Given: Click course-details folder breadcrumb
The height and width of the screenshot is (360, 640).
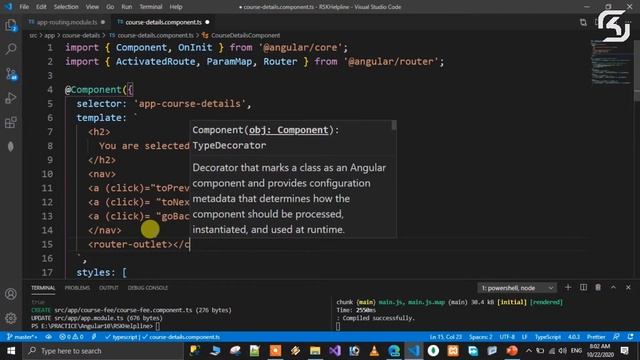Looking at the screenshot, I should (x=81, y=36).
